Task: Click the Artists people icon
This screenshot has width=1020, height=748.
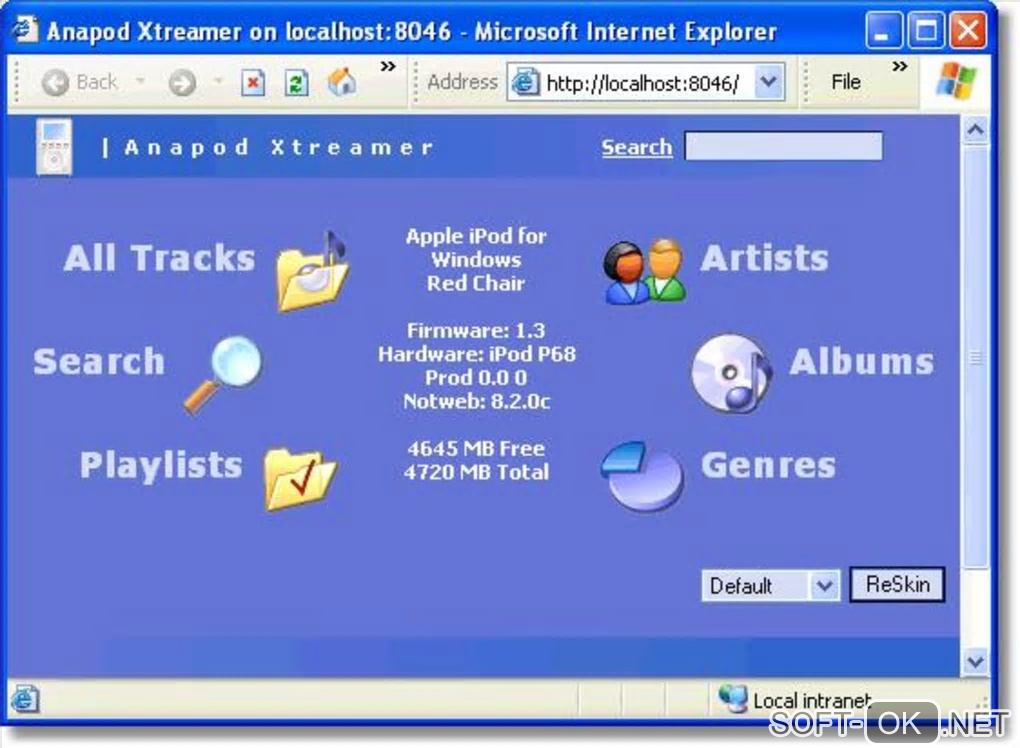Action: (x=644, y=272)
